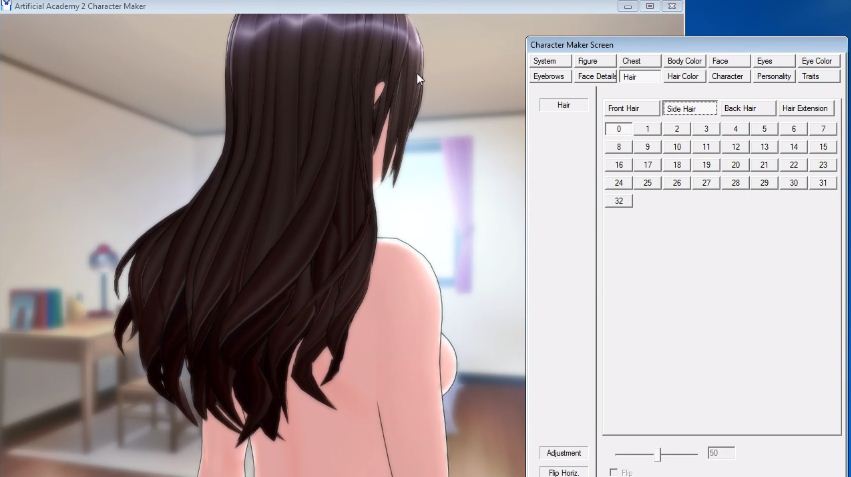This screenshot has width=851, height=477.
Task: Choose hair style 29
Action: [764, 183]
